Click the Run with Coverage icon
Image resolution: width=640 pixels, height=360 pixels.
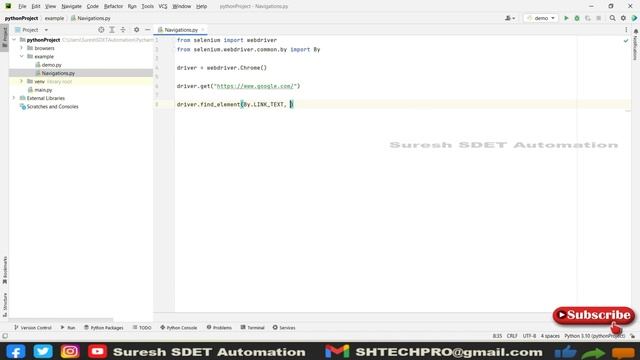(x=588, y=18)
